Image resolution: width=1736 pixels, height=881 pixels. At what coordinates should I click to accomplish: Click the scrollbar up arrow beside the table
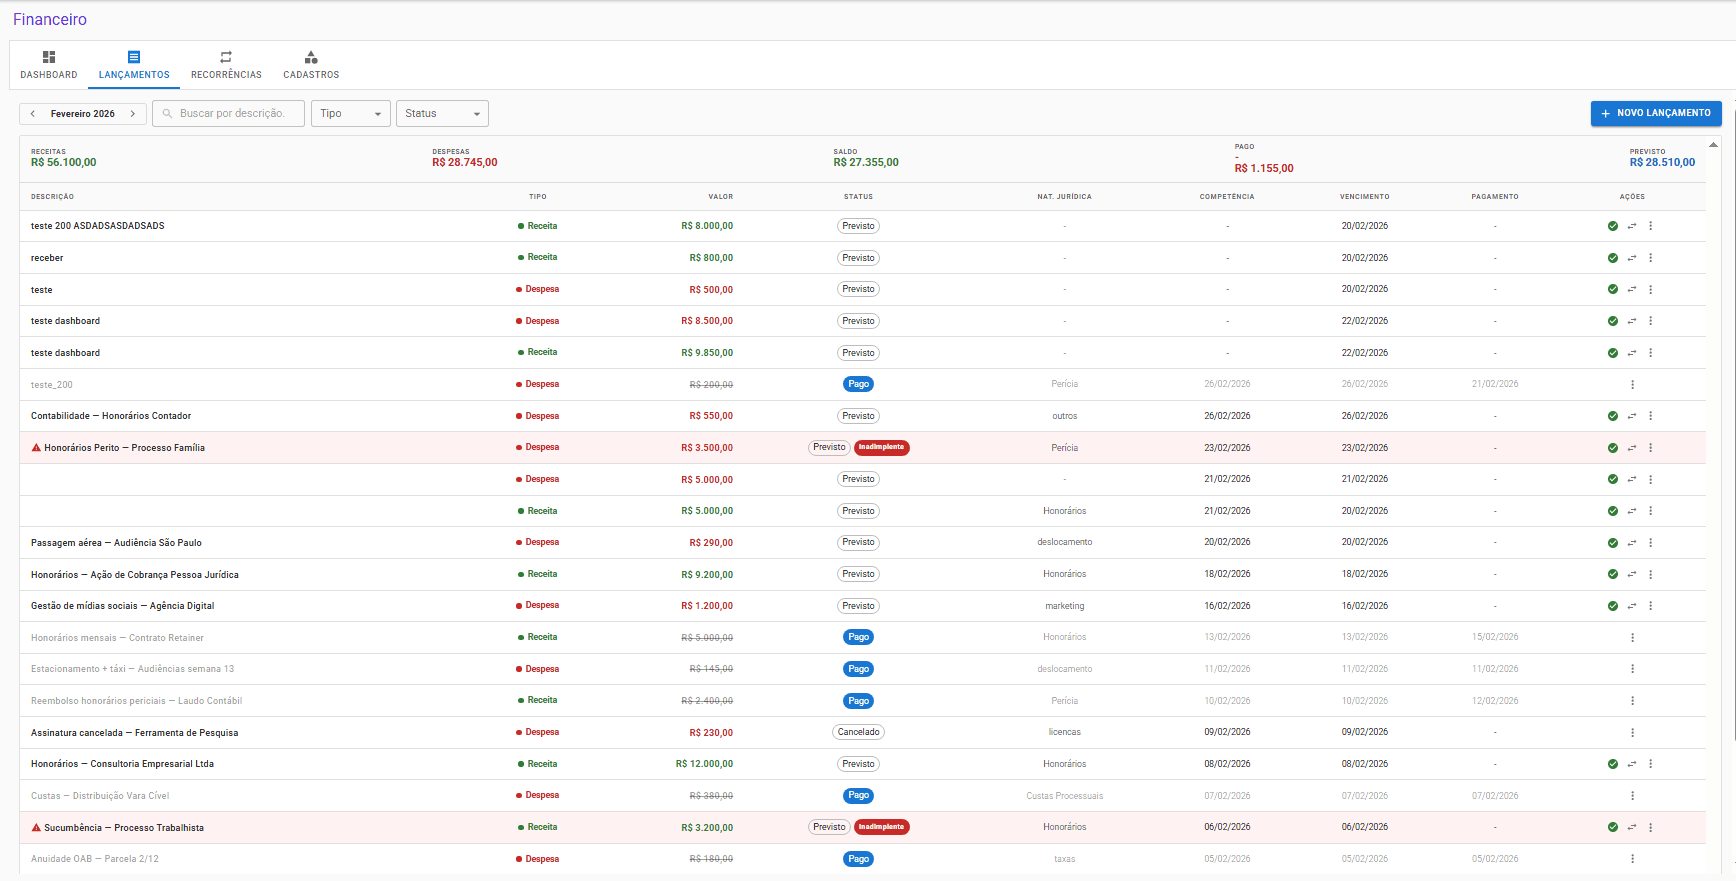[1713, 145]
